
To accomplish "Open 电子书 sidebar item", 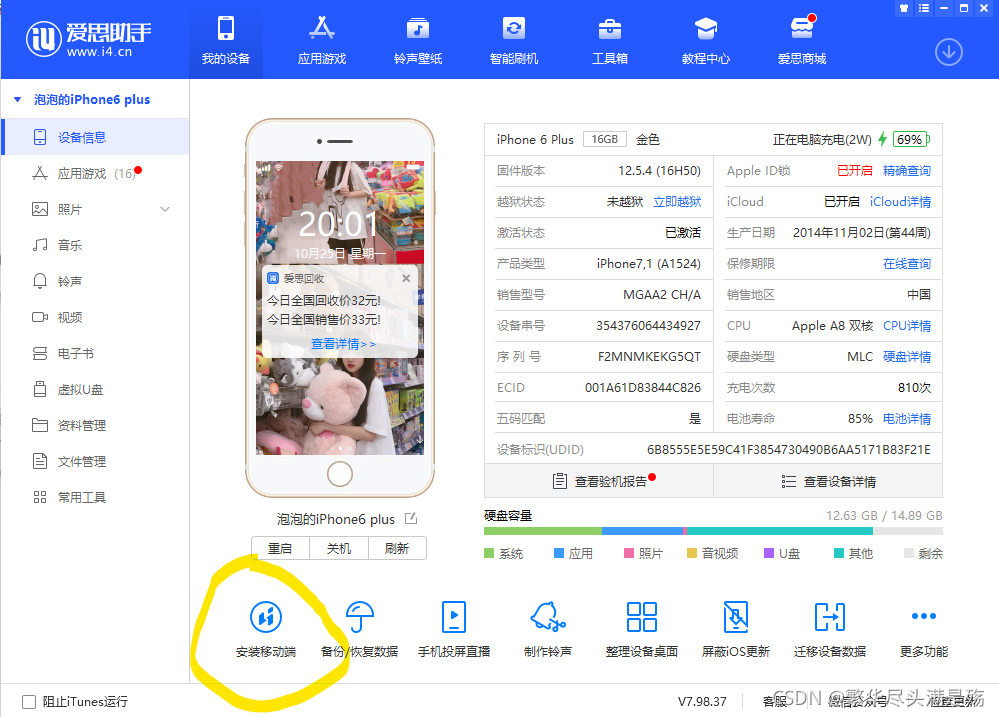I will 96,353.
